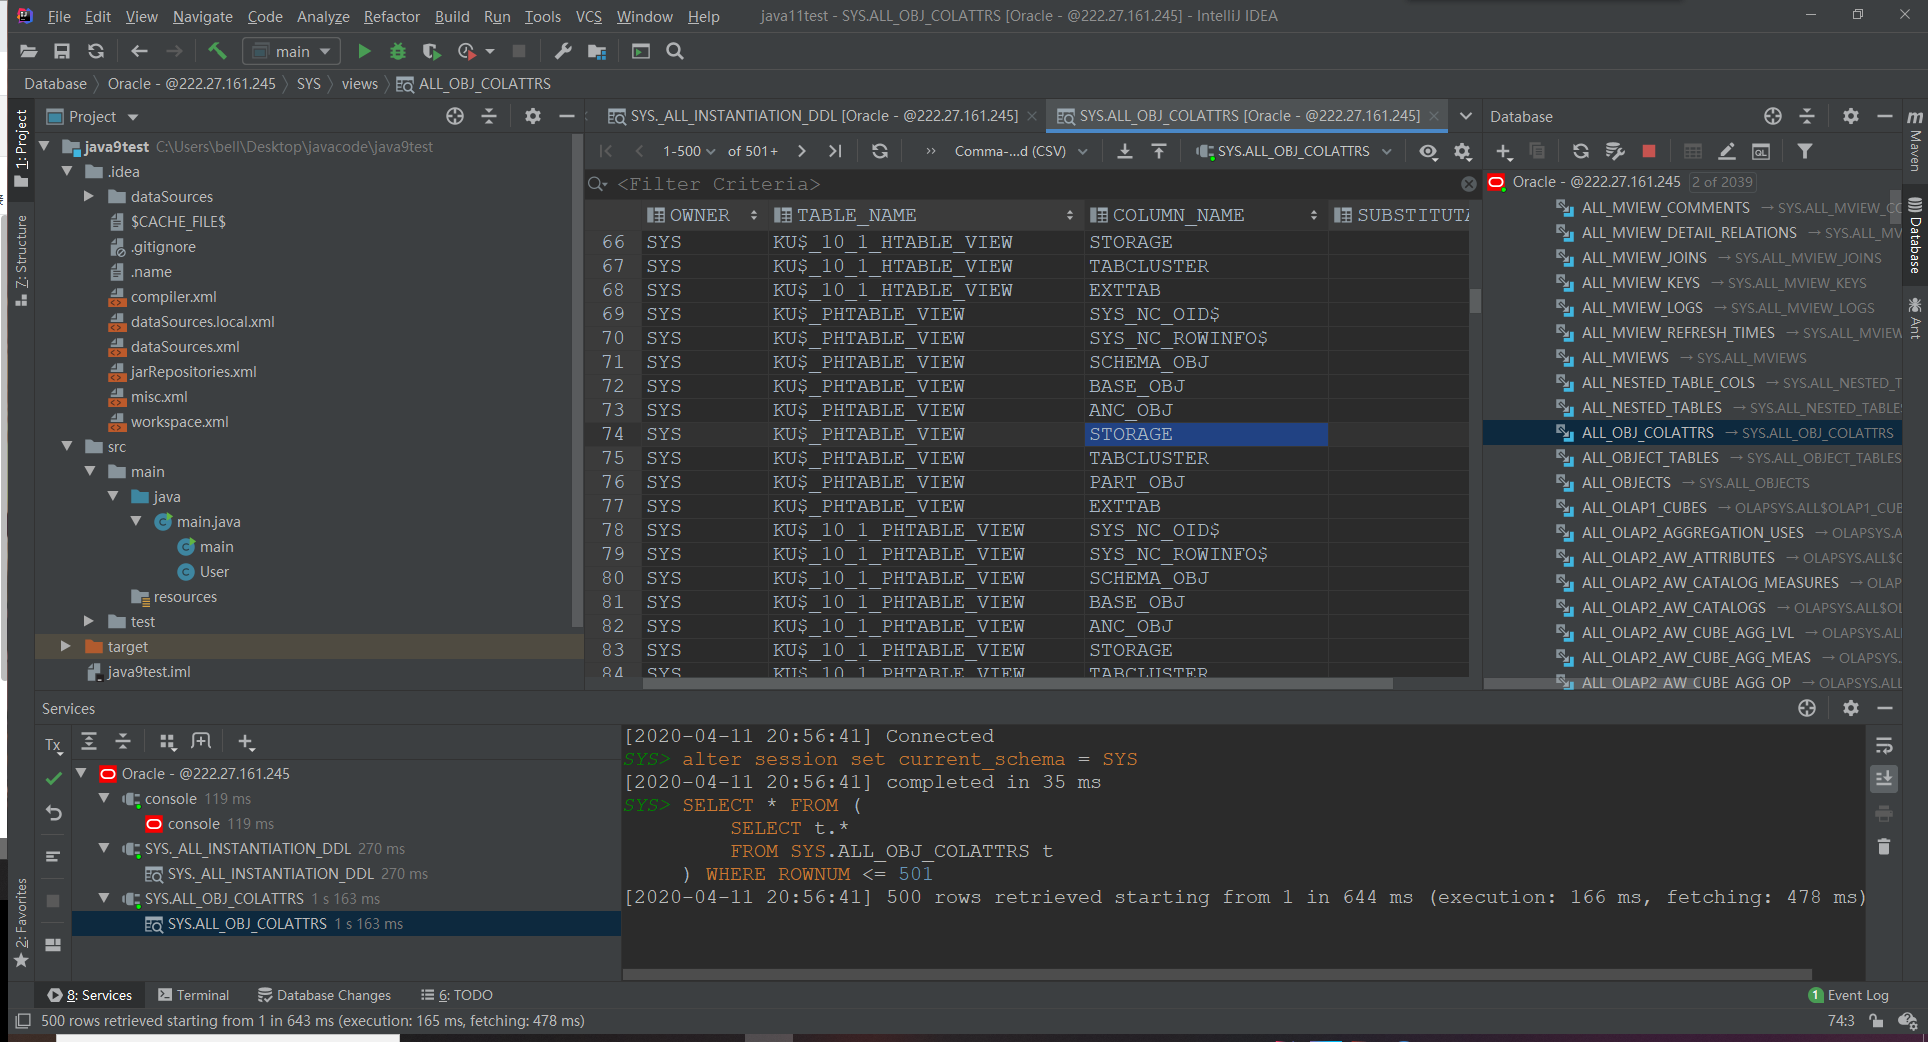Click the data grid vertical scrollbar

click(x=1475, y=301)
